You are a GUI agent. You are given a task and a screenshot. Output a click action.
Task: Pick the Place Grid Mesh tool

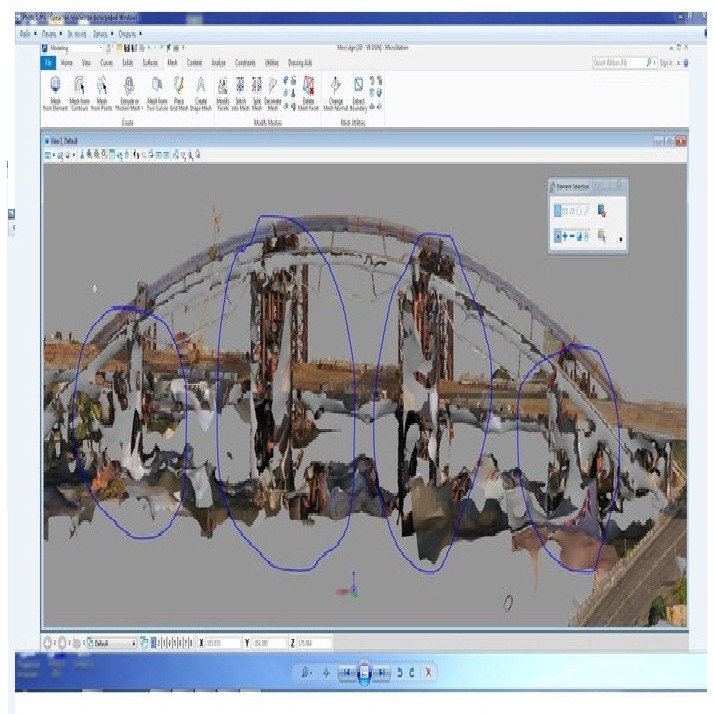pyautogui.click(x=179, y=93)
